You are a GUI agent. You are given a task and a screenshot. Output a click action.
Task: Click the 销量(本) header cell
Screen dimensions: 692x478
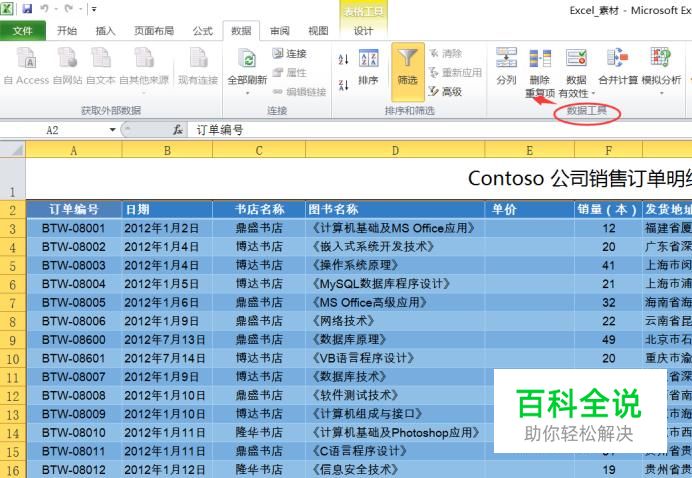coord(609,209)
